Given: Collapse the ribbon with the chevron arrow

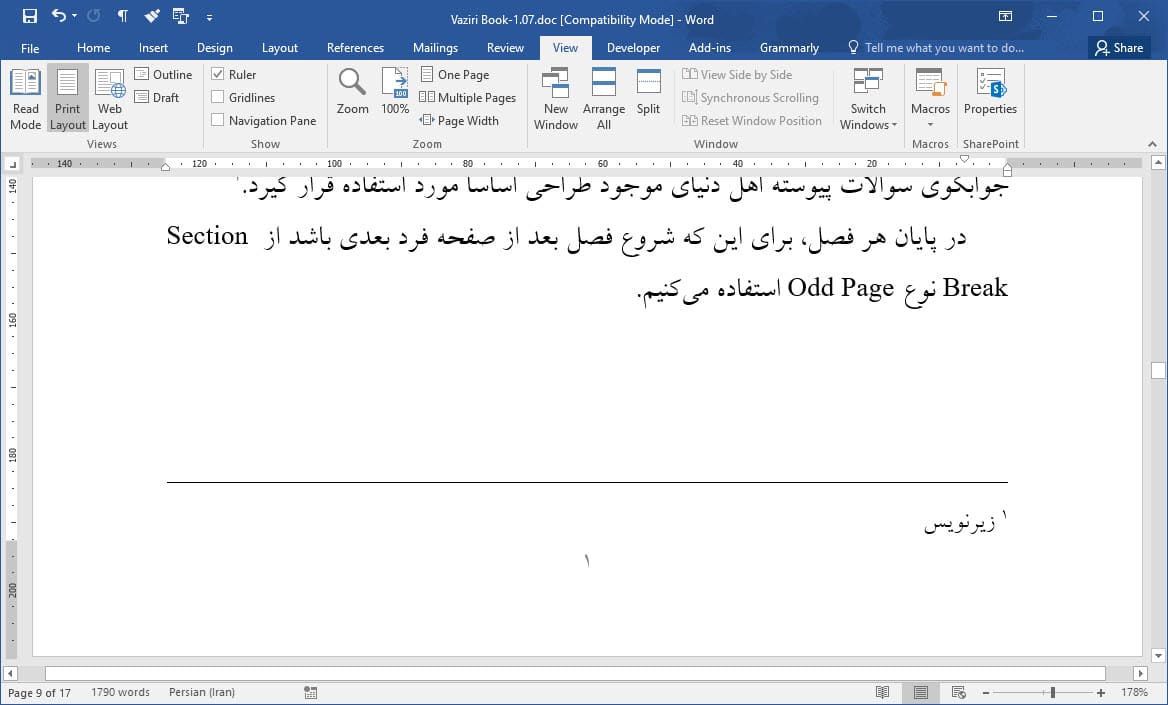Looking at the screenshot, I should [1152, 143].
